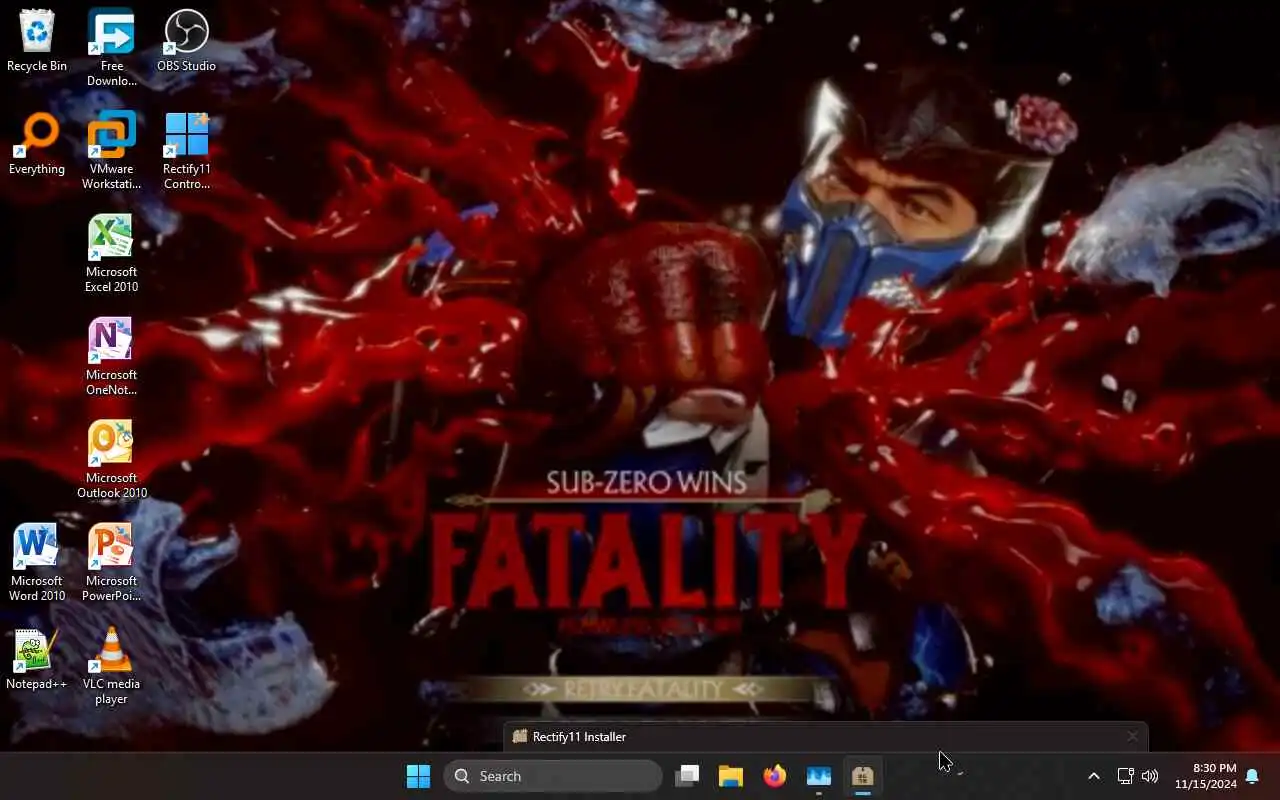
Task: Open the volume tray icon
Action: coord(1150,776)
